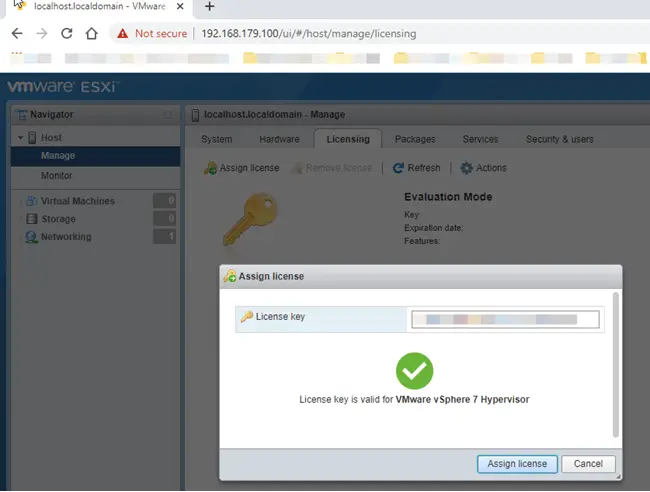Click the Assign license dialog title icon

point(230,276)
